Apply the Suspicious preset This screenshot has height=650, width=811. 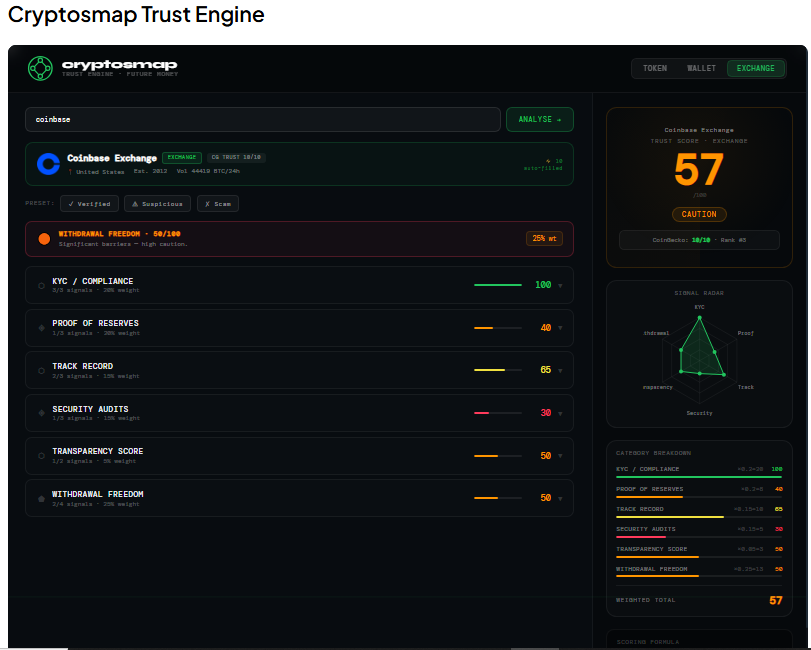[157, 204]
